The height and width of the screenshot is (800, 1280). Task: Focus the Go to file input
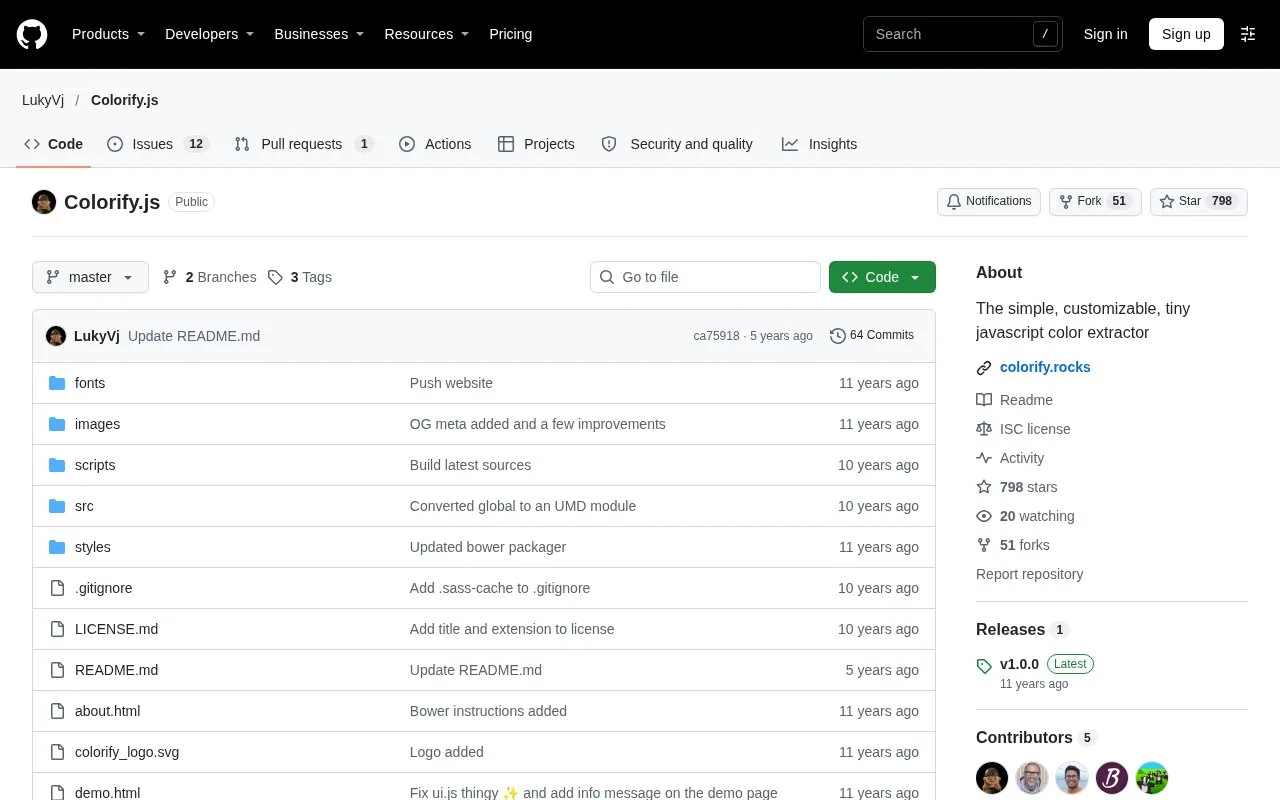[x=705, y=277]
